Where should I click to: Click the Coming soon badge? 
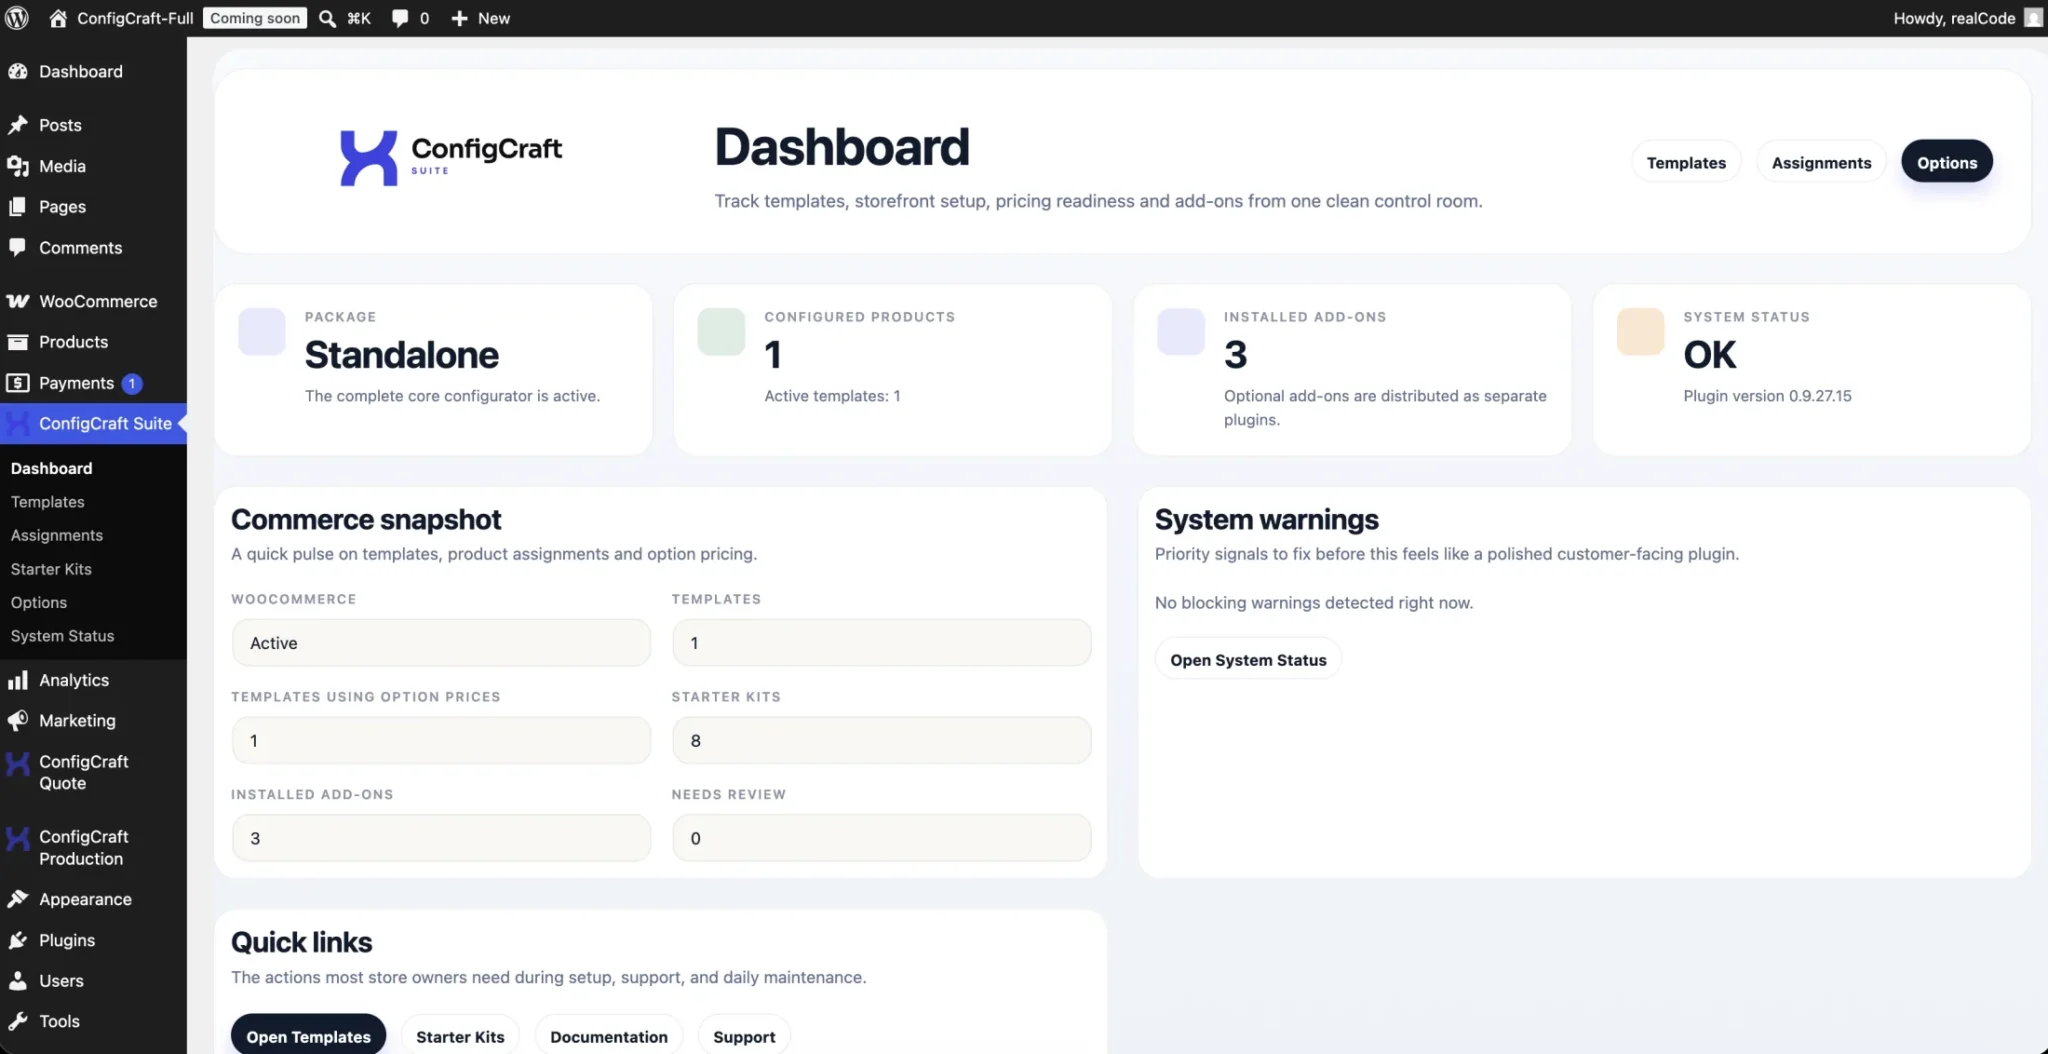coord(255,18)
